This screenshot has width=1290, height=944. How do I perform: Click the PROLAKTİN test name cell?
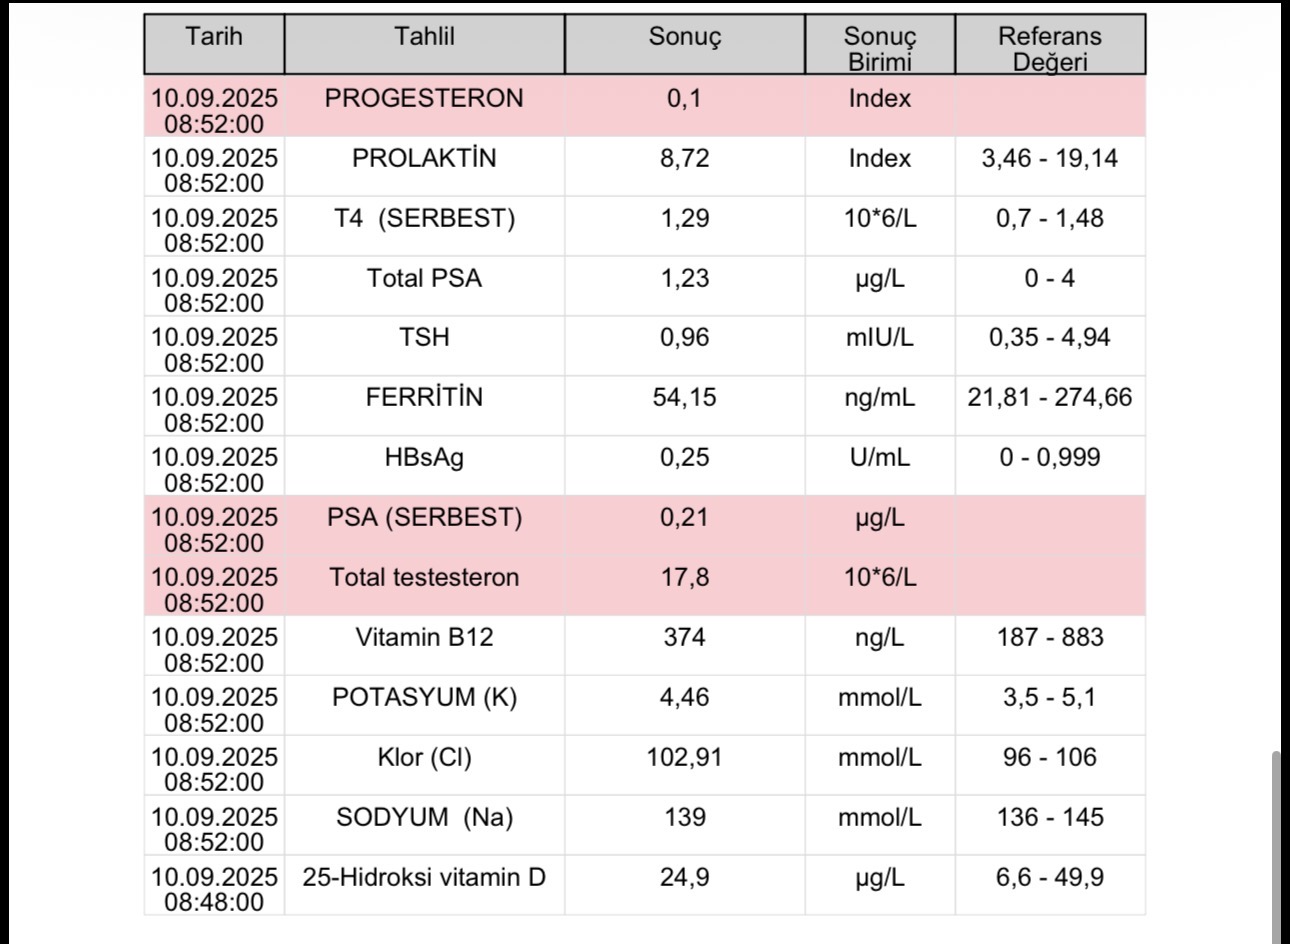tap(424, 158)
